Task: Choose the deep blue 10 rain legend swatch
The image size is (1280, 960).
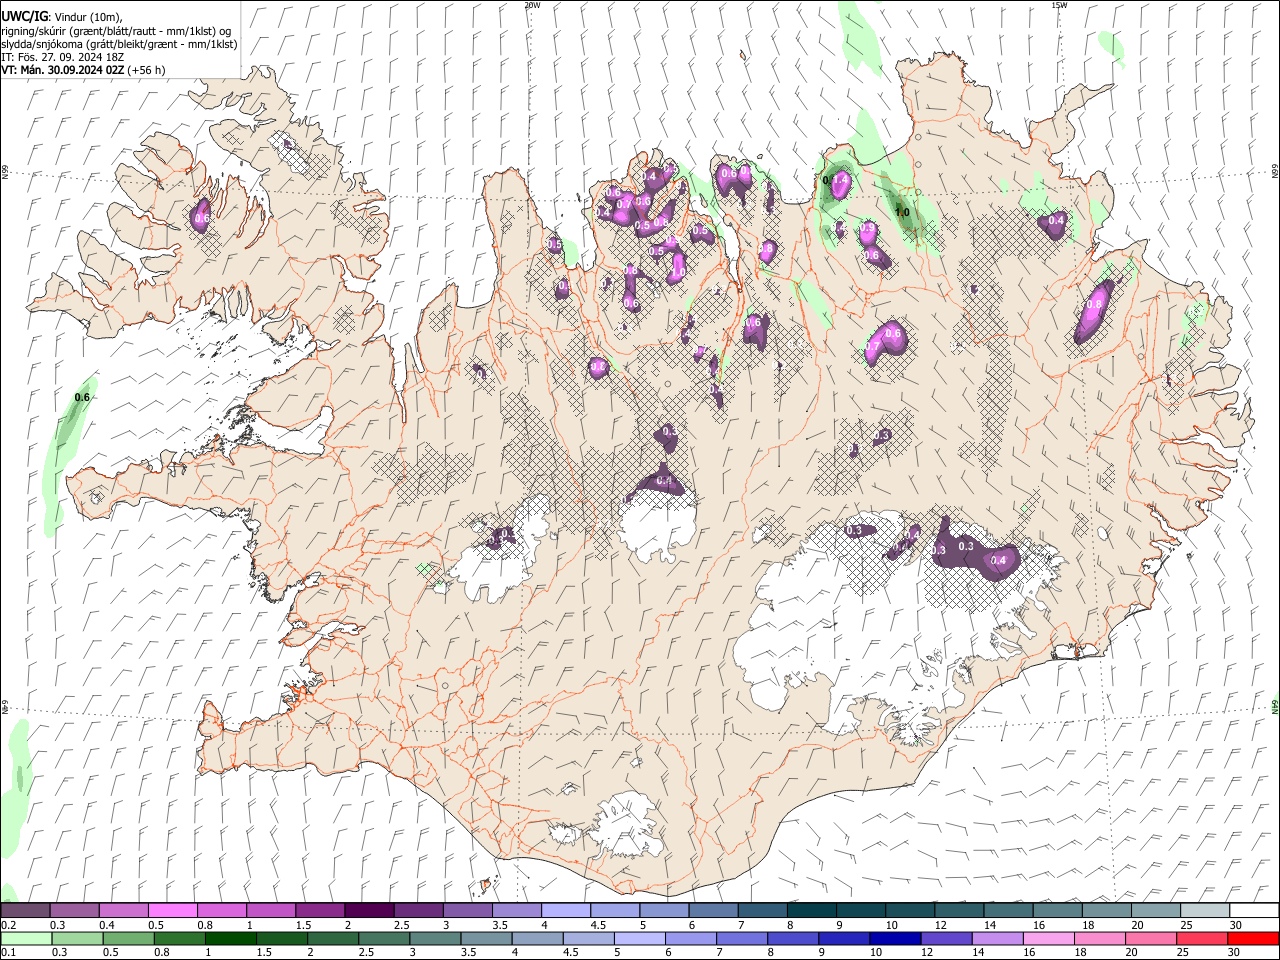Action: pos(895,938)
